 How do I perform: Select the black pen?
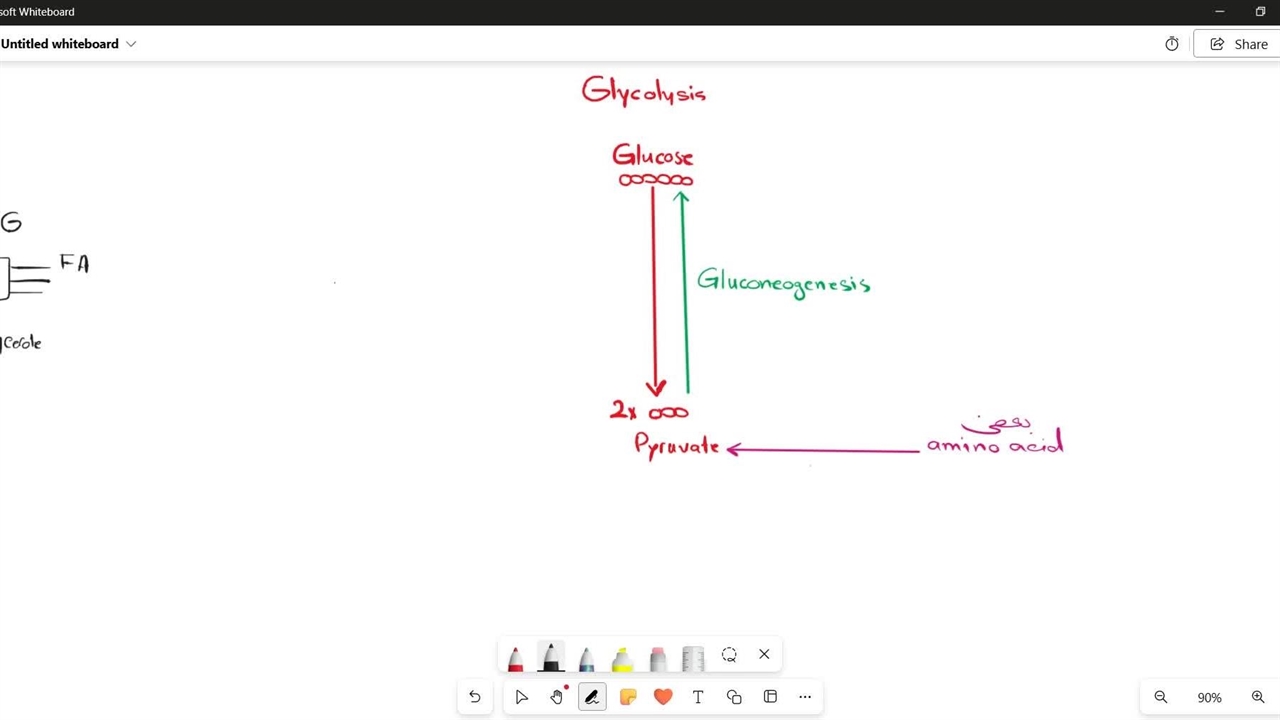[x=551, y=657]
